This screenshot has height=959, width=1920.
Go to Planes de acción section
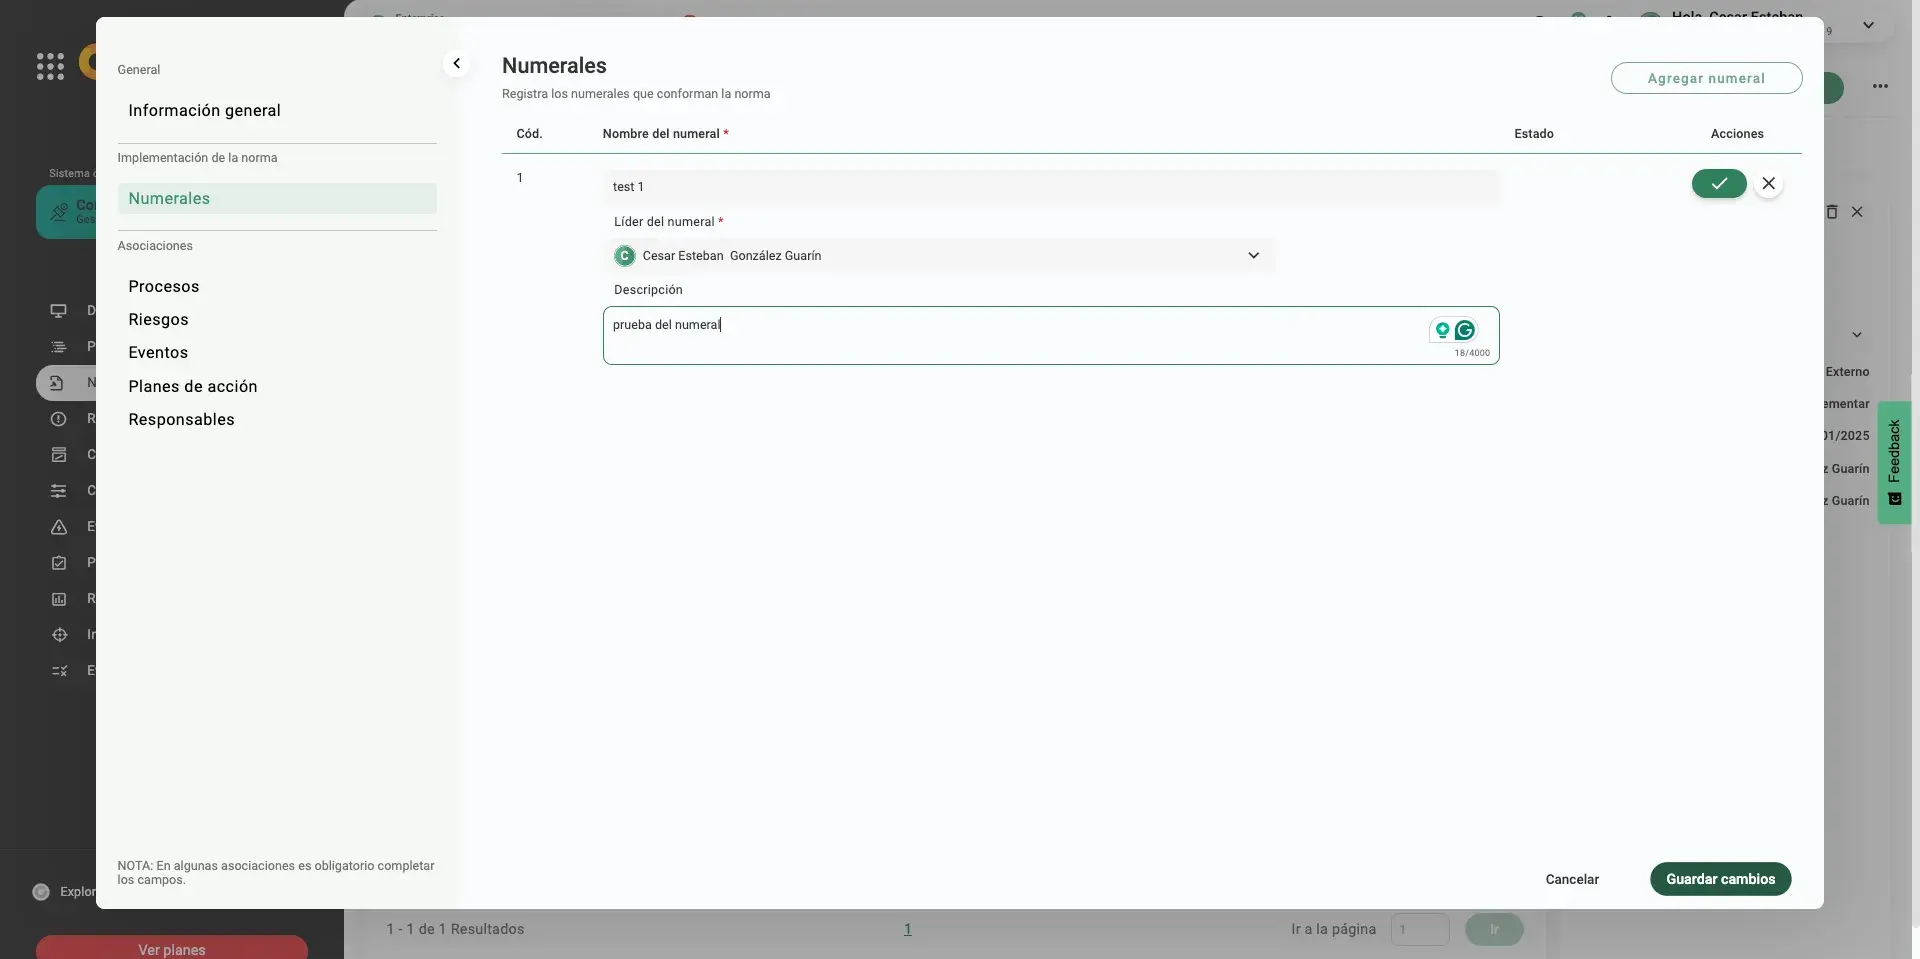click(x=192, y=387)
